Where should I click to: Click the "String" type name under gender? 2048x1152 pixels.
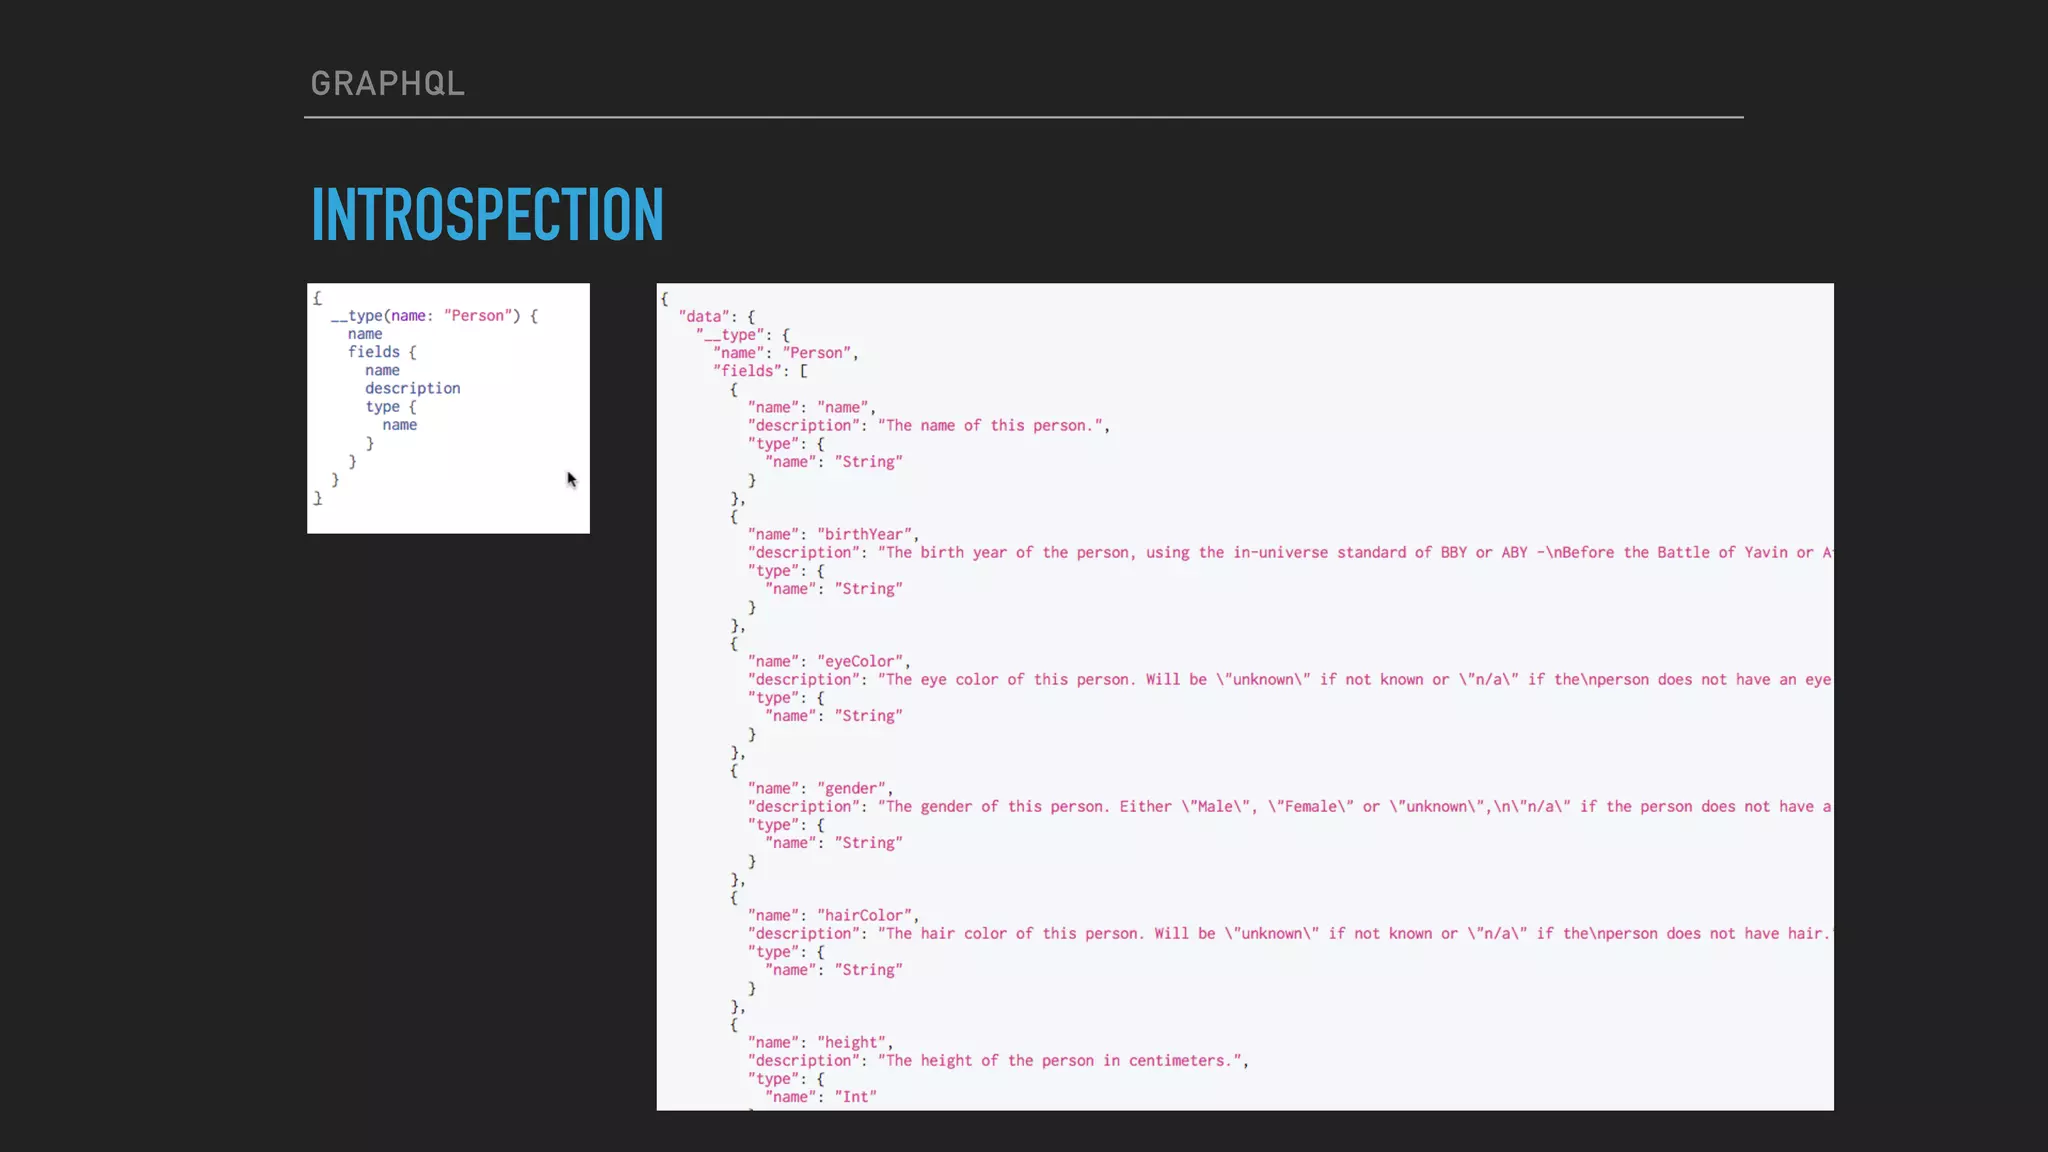click(x=868, y=843)
